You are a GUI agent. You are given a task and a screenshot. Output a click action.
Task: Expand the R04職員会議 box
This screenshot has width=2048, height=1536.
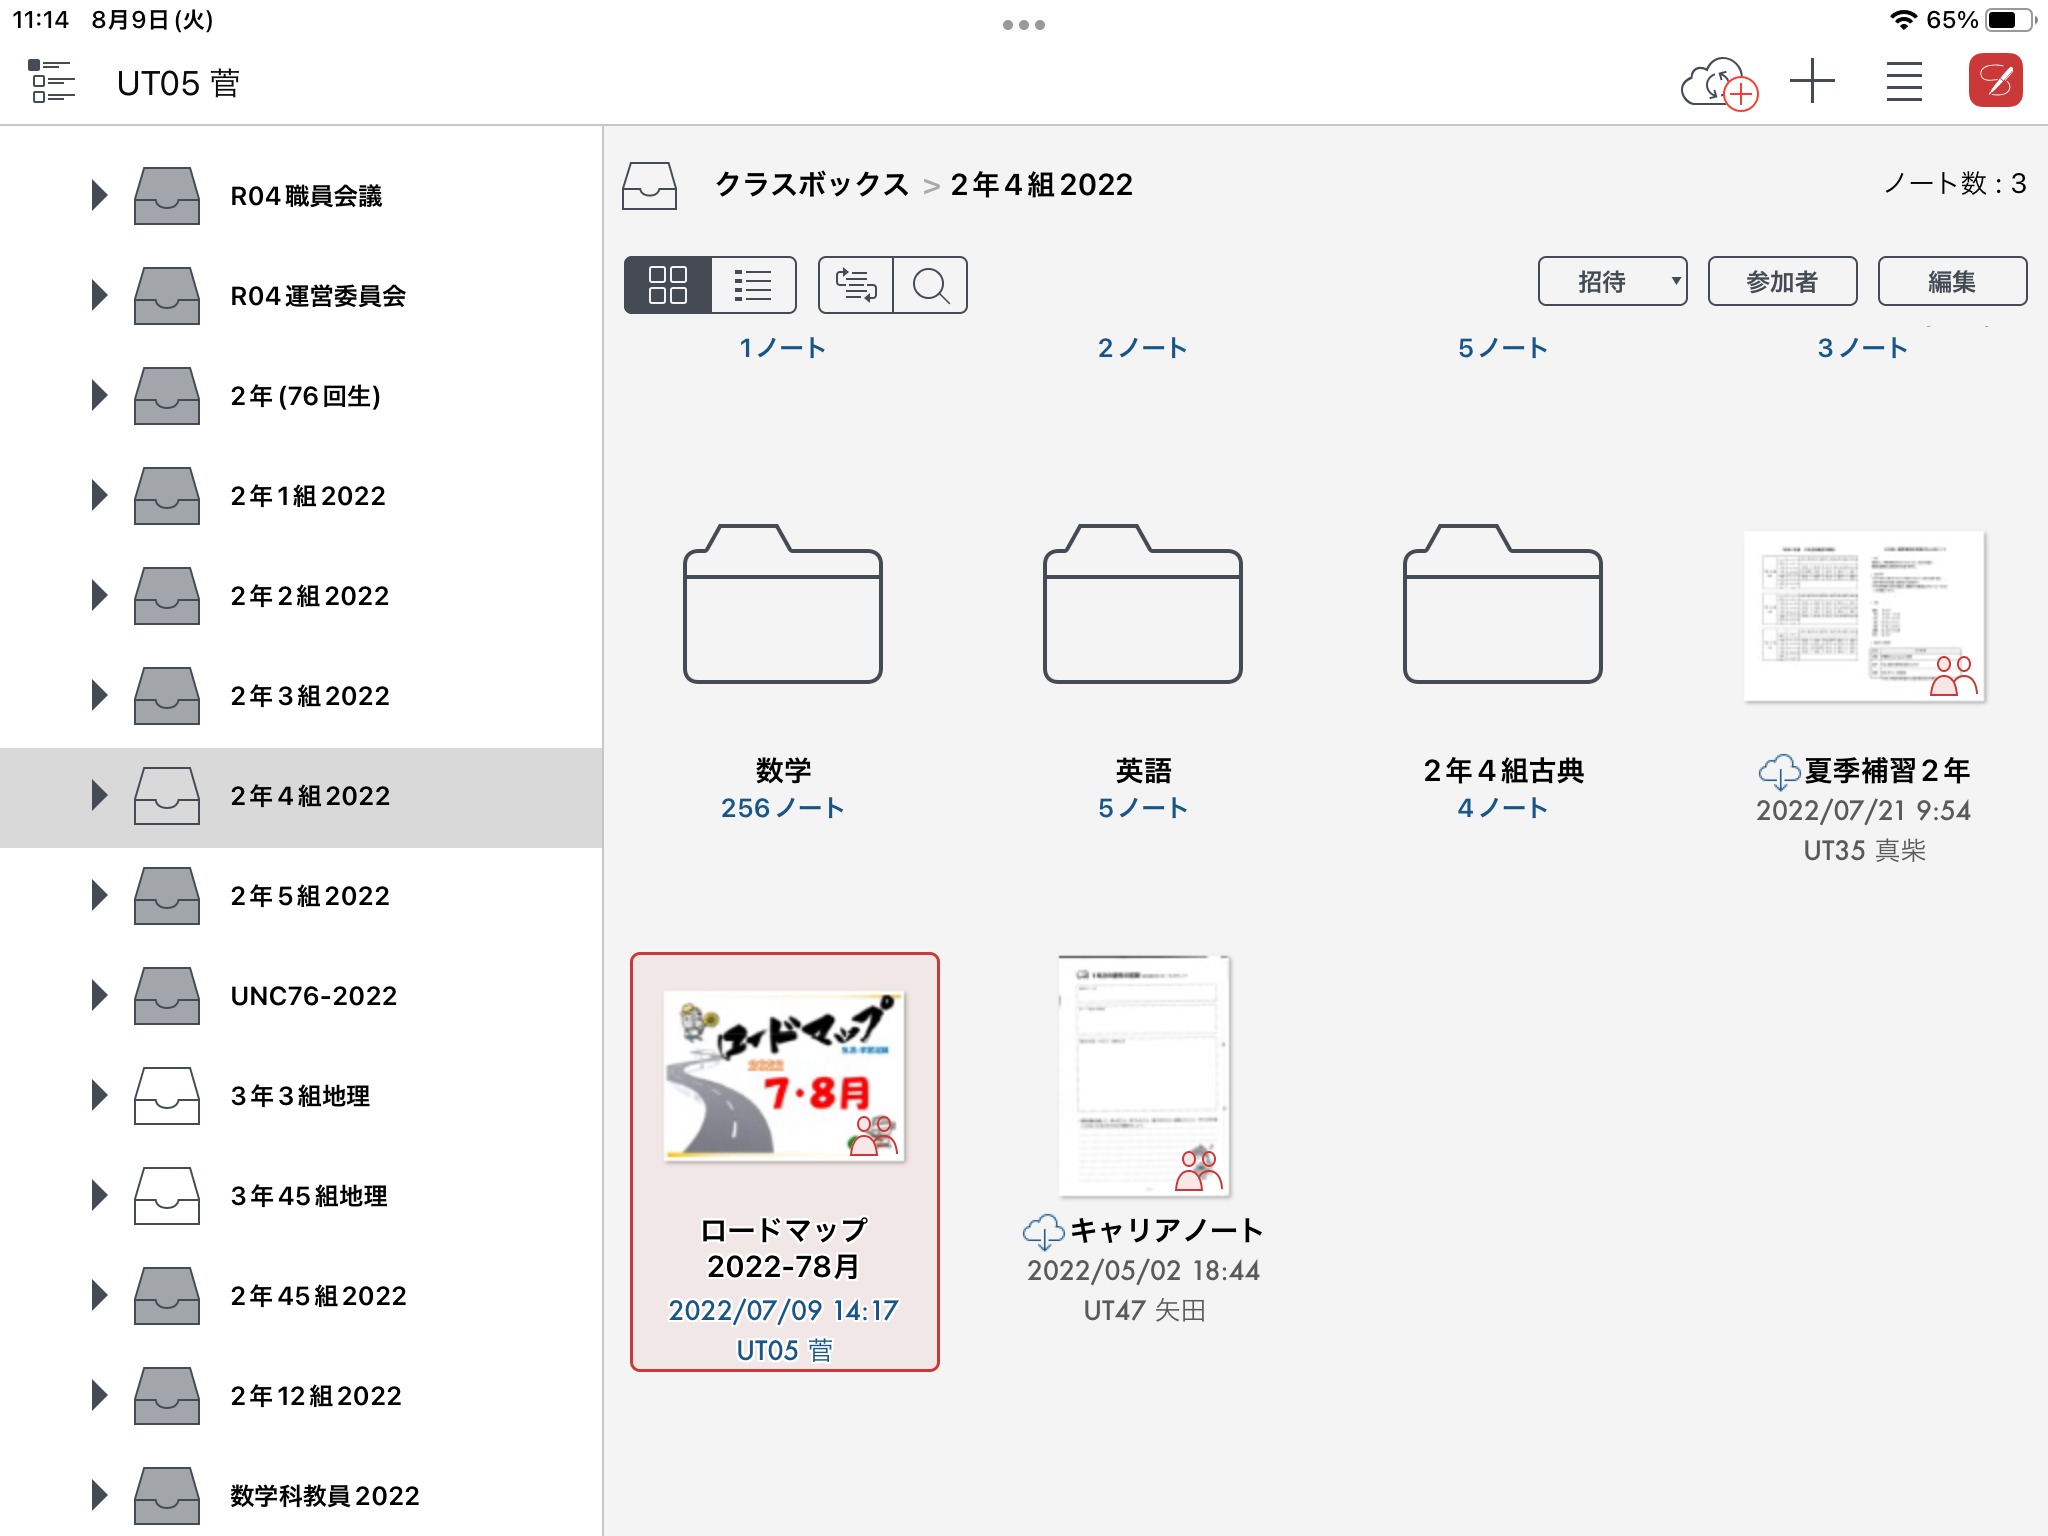[99, 195]
